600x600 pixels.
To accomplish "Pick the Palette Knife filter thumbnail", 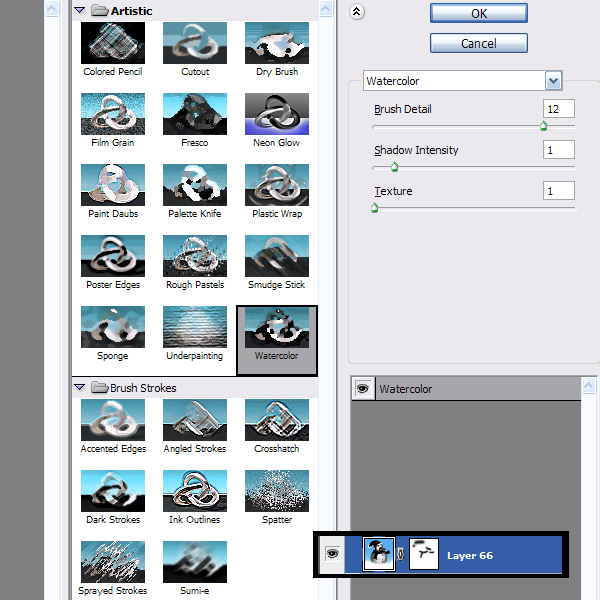I will point(195,185).
